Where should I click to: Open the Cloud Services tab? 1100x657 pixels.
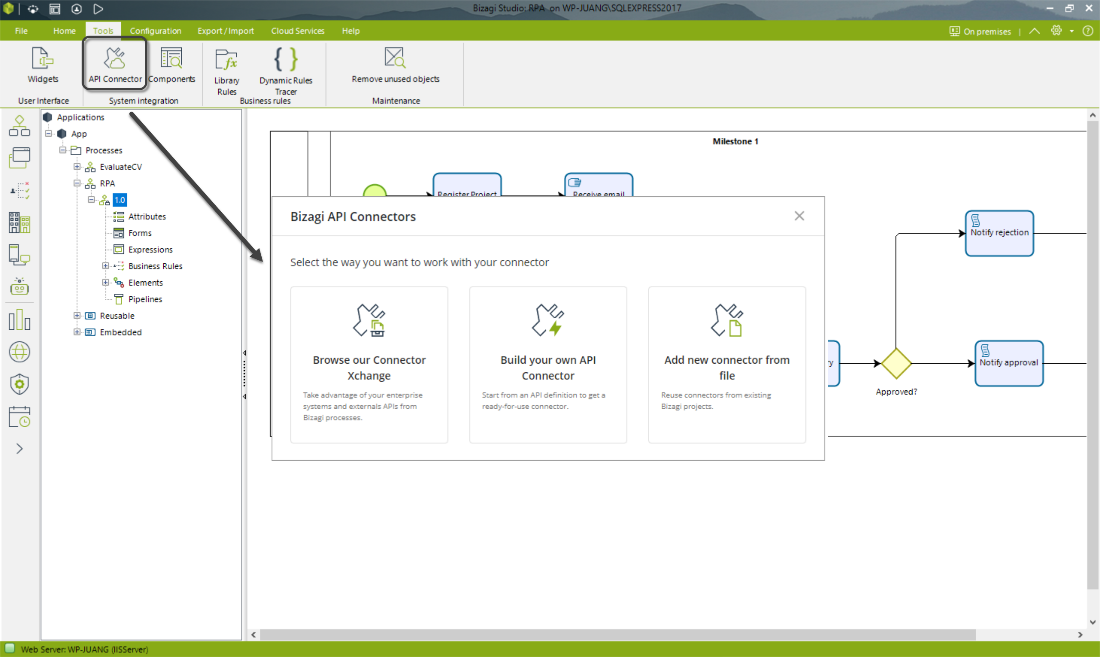point(297,31)
